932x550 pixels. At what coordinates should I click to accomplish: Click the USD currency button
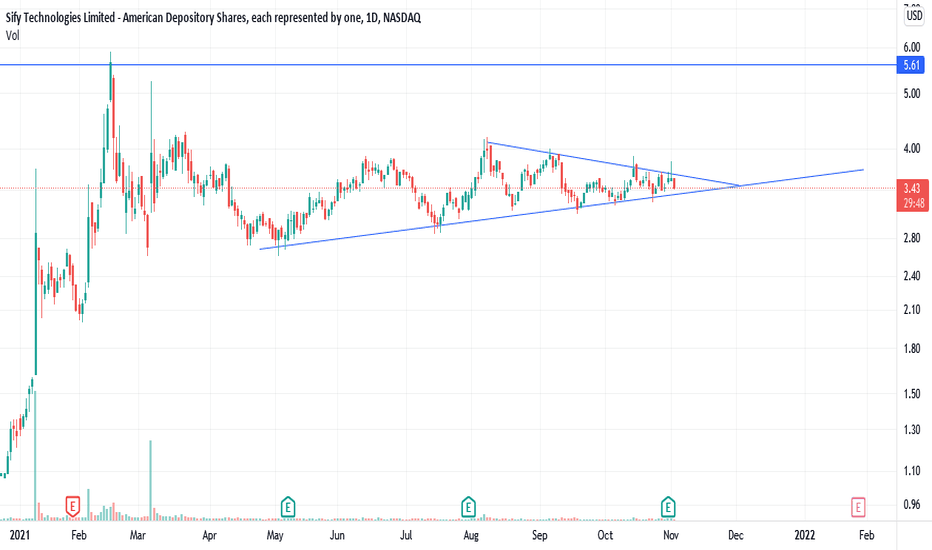coord(914,16)
